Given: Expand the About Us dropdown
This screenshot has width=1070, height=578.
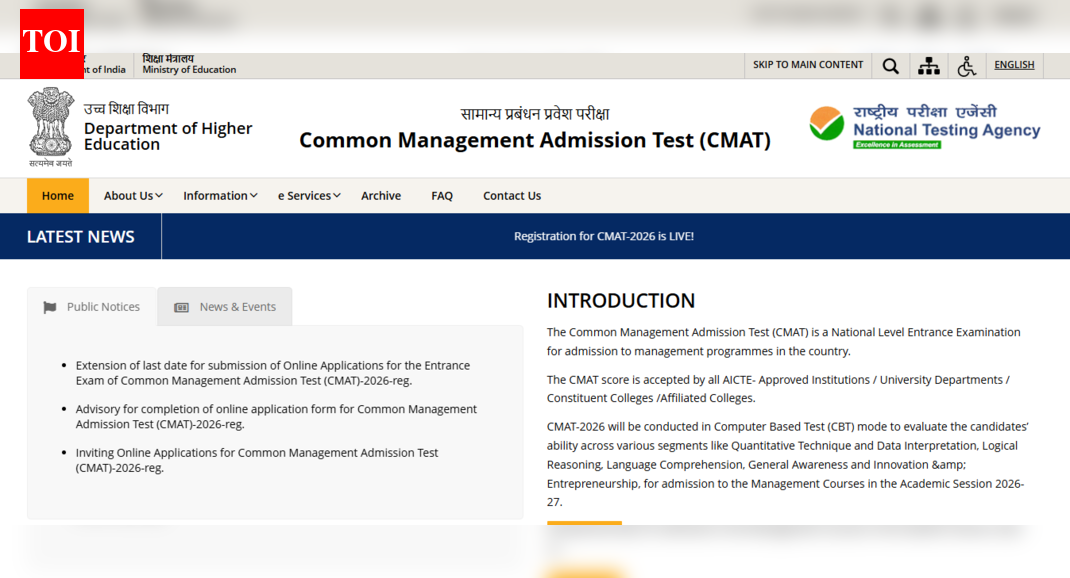Looking at the screenshot, I should click(x=132, y=195).
